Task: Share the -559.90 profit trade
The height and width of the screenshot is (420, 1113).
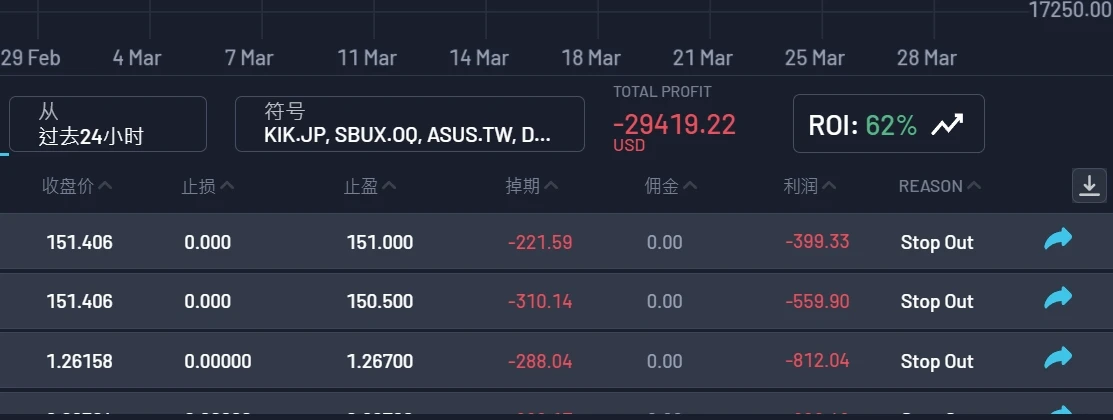Action: tap(1057, 299)
